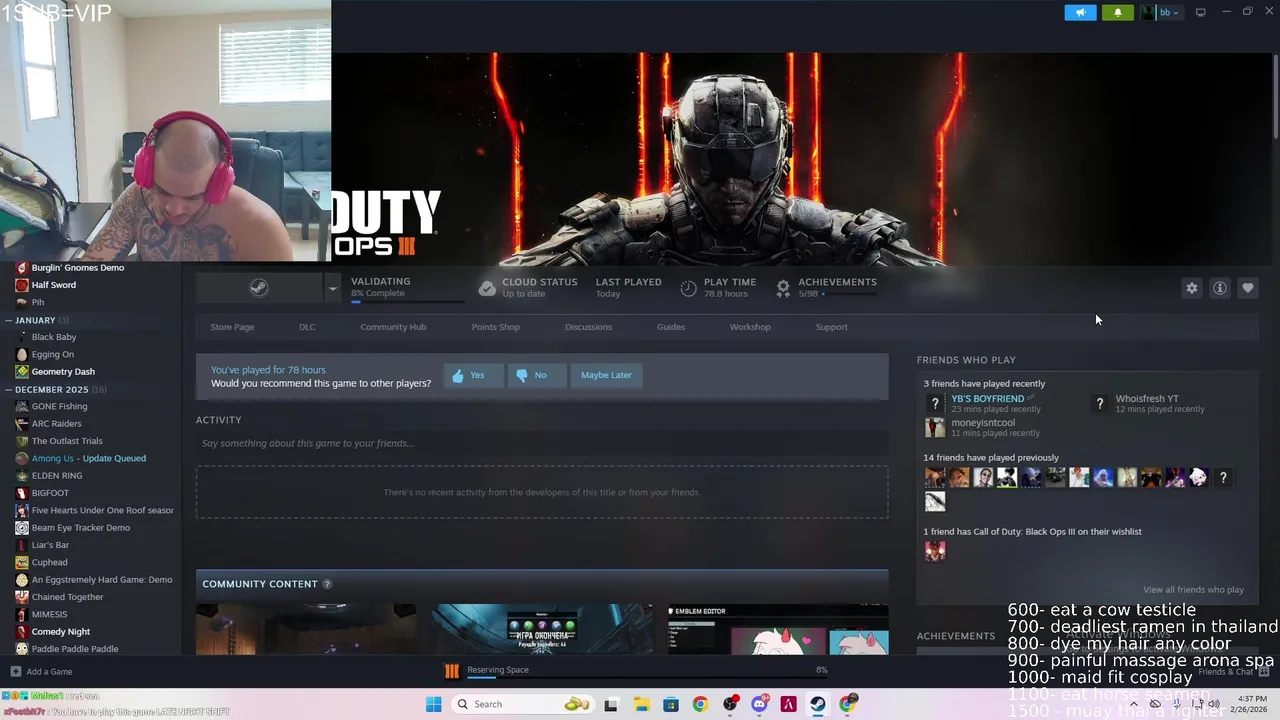Click the Chained Together game icon
Screen dimensions: 1280x720
coord(22,597)
